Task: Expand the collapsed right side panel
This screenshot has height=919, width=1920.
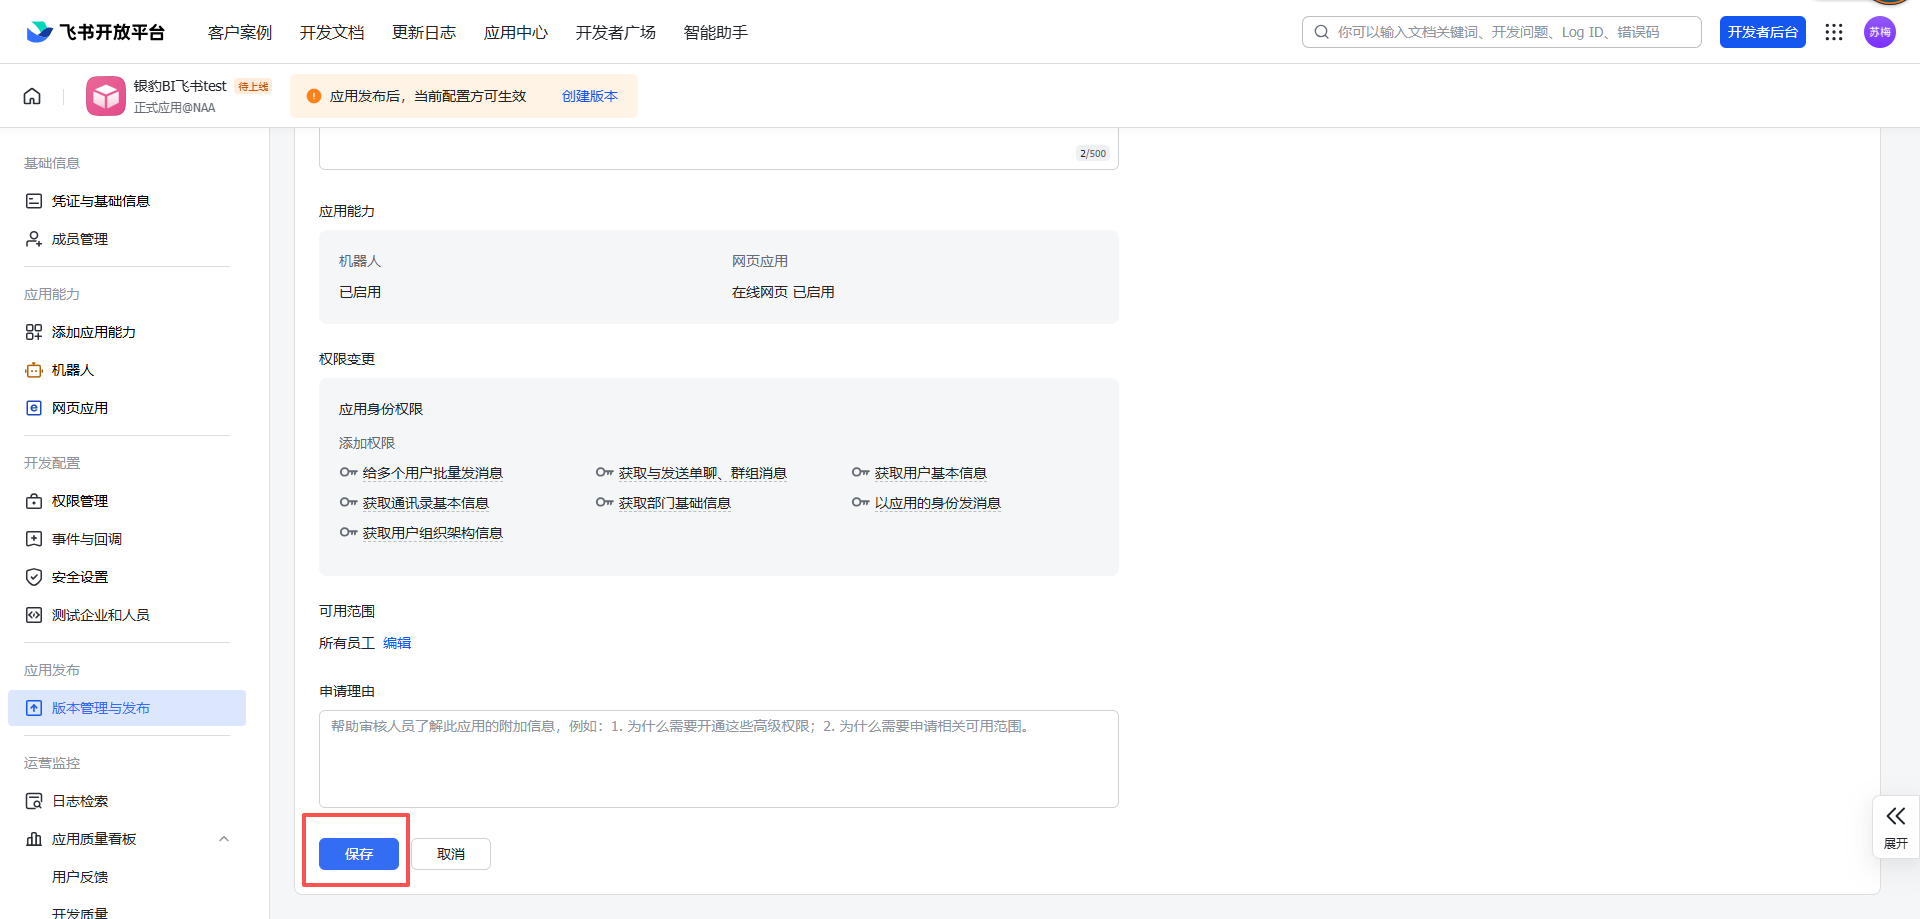Action: [x=1895, y=826]
